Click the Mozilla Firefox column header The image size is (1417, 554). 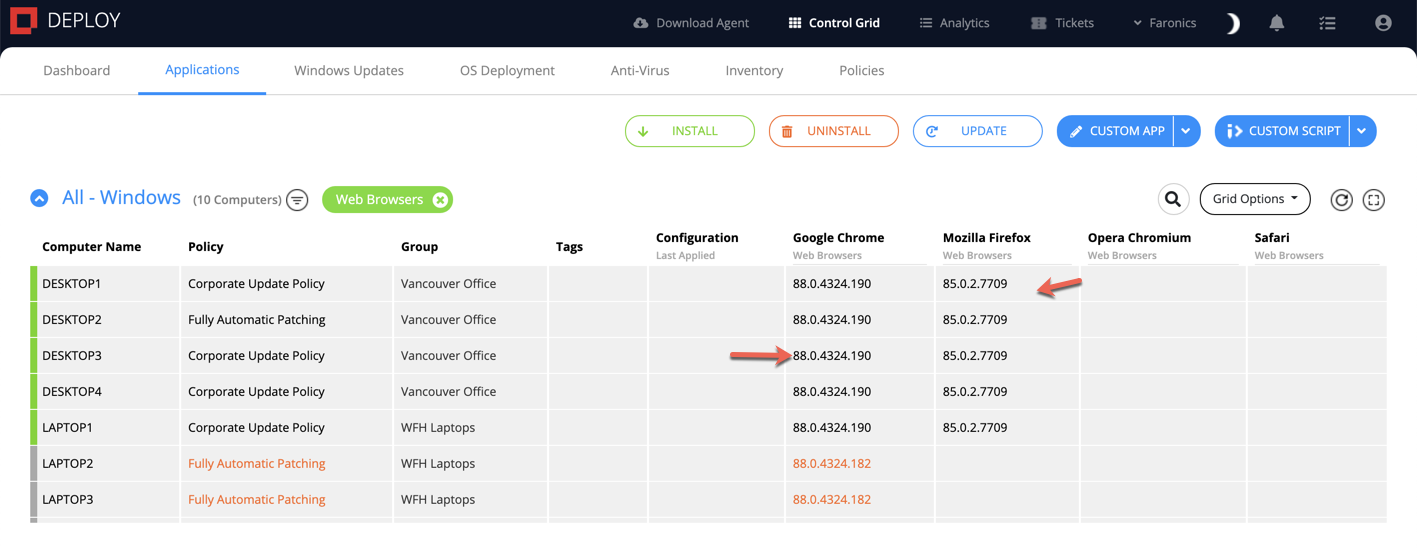[987, 238]
